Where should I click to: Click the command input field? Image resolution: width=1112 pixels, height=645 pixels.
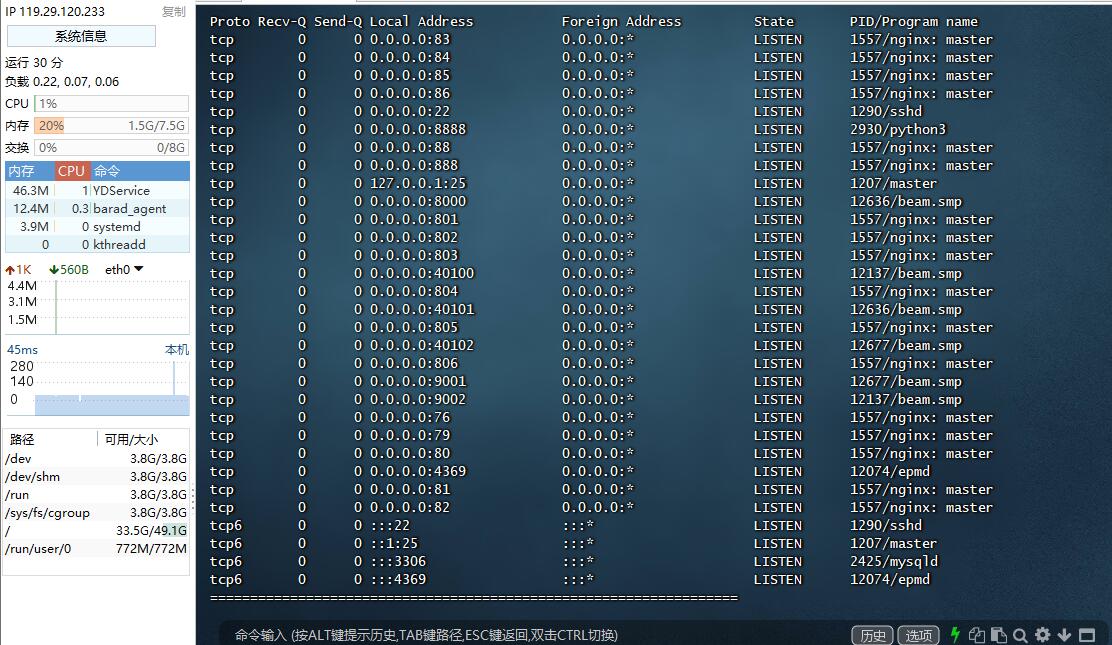coord(532,635)
